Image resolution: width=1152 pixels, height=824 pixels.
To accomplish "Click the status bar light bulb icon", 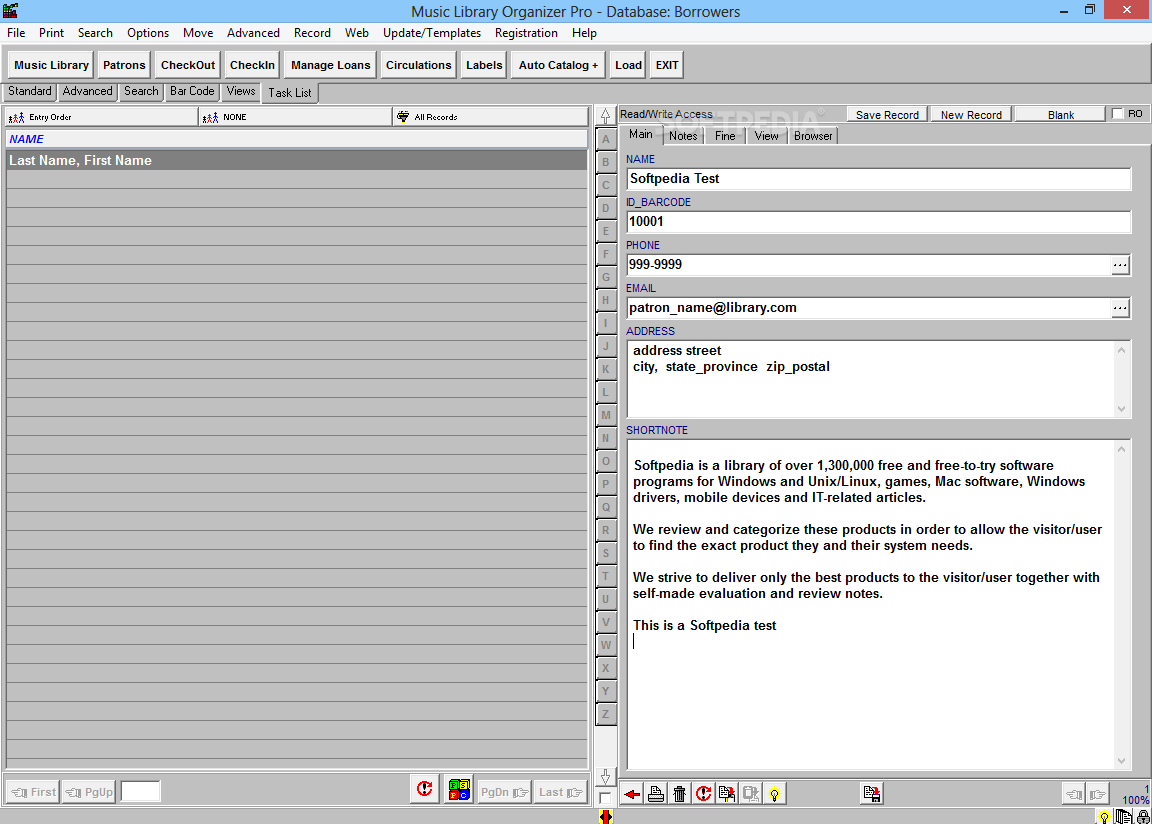I will pyautogui.click(x=1104, y=816).
